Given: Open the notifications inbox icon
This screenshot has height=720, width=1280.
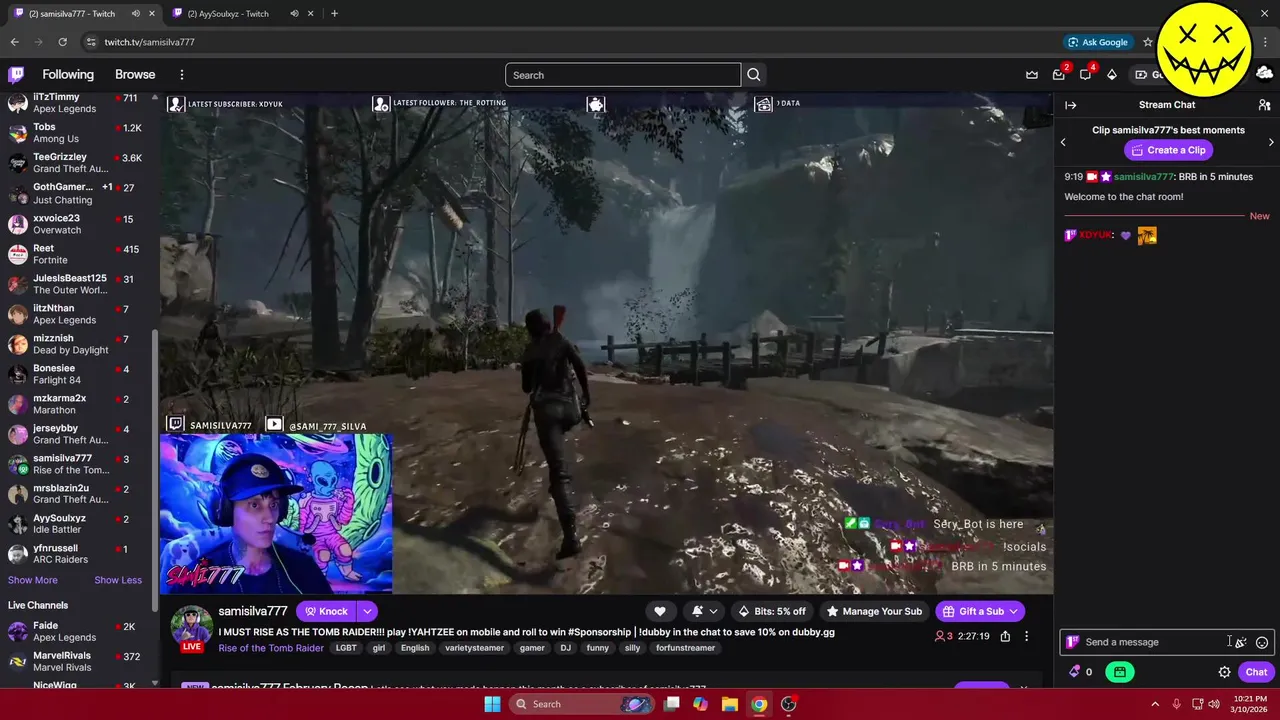Looking at the screenshot, I should point(1059,75).
